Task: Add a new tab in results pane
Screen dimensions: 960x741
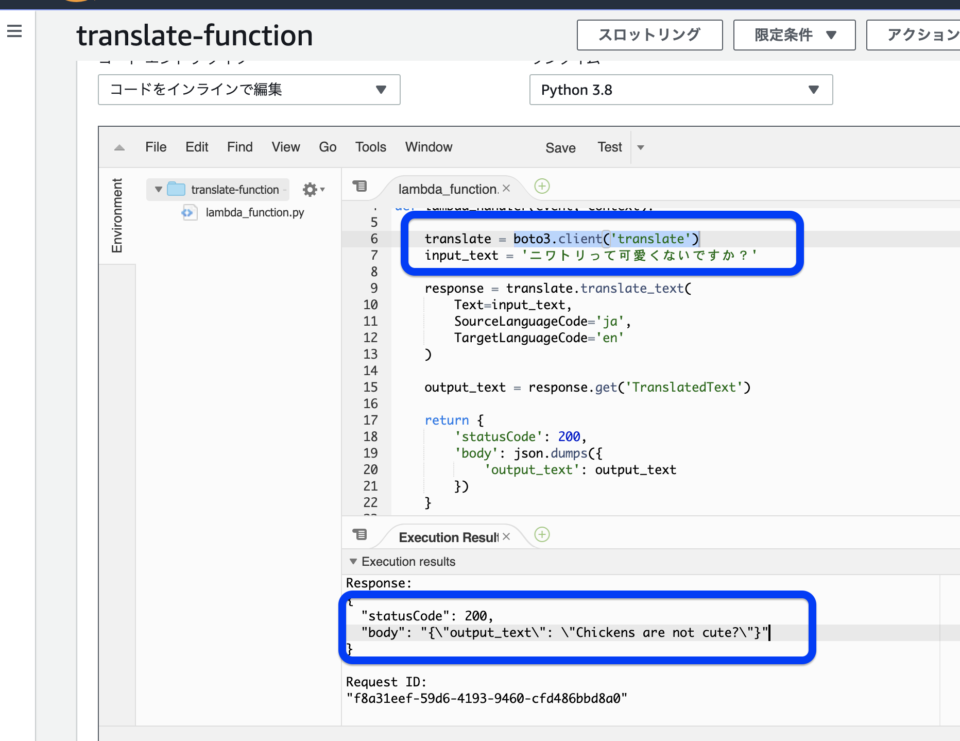Action: 542,535
